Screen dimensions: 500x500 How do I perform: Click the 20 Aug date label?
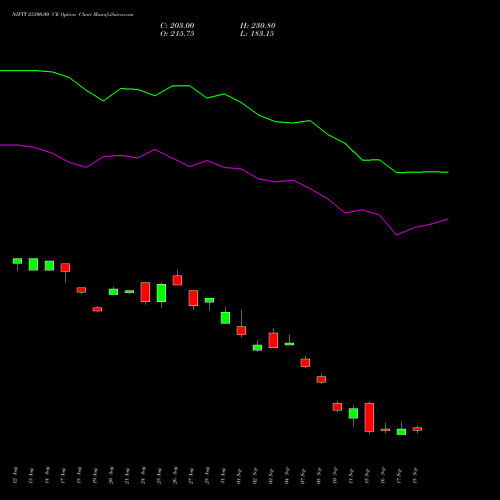[x=111, y=475]
